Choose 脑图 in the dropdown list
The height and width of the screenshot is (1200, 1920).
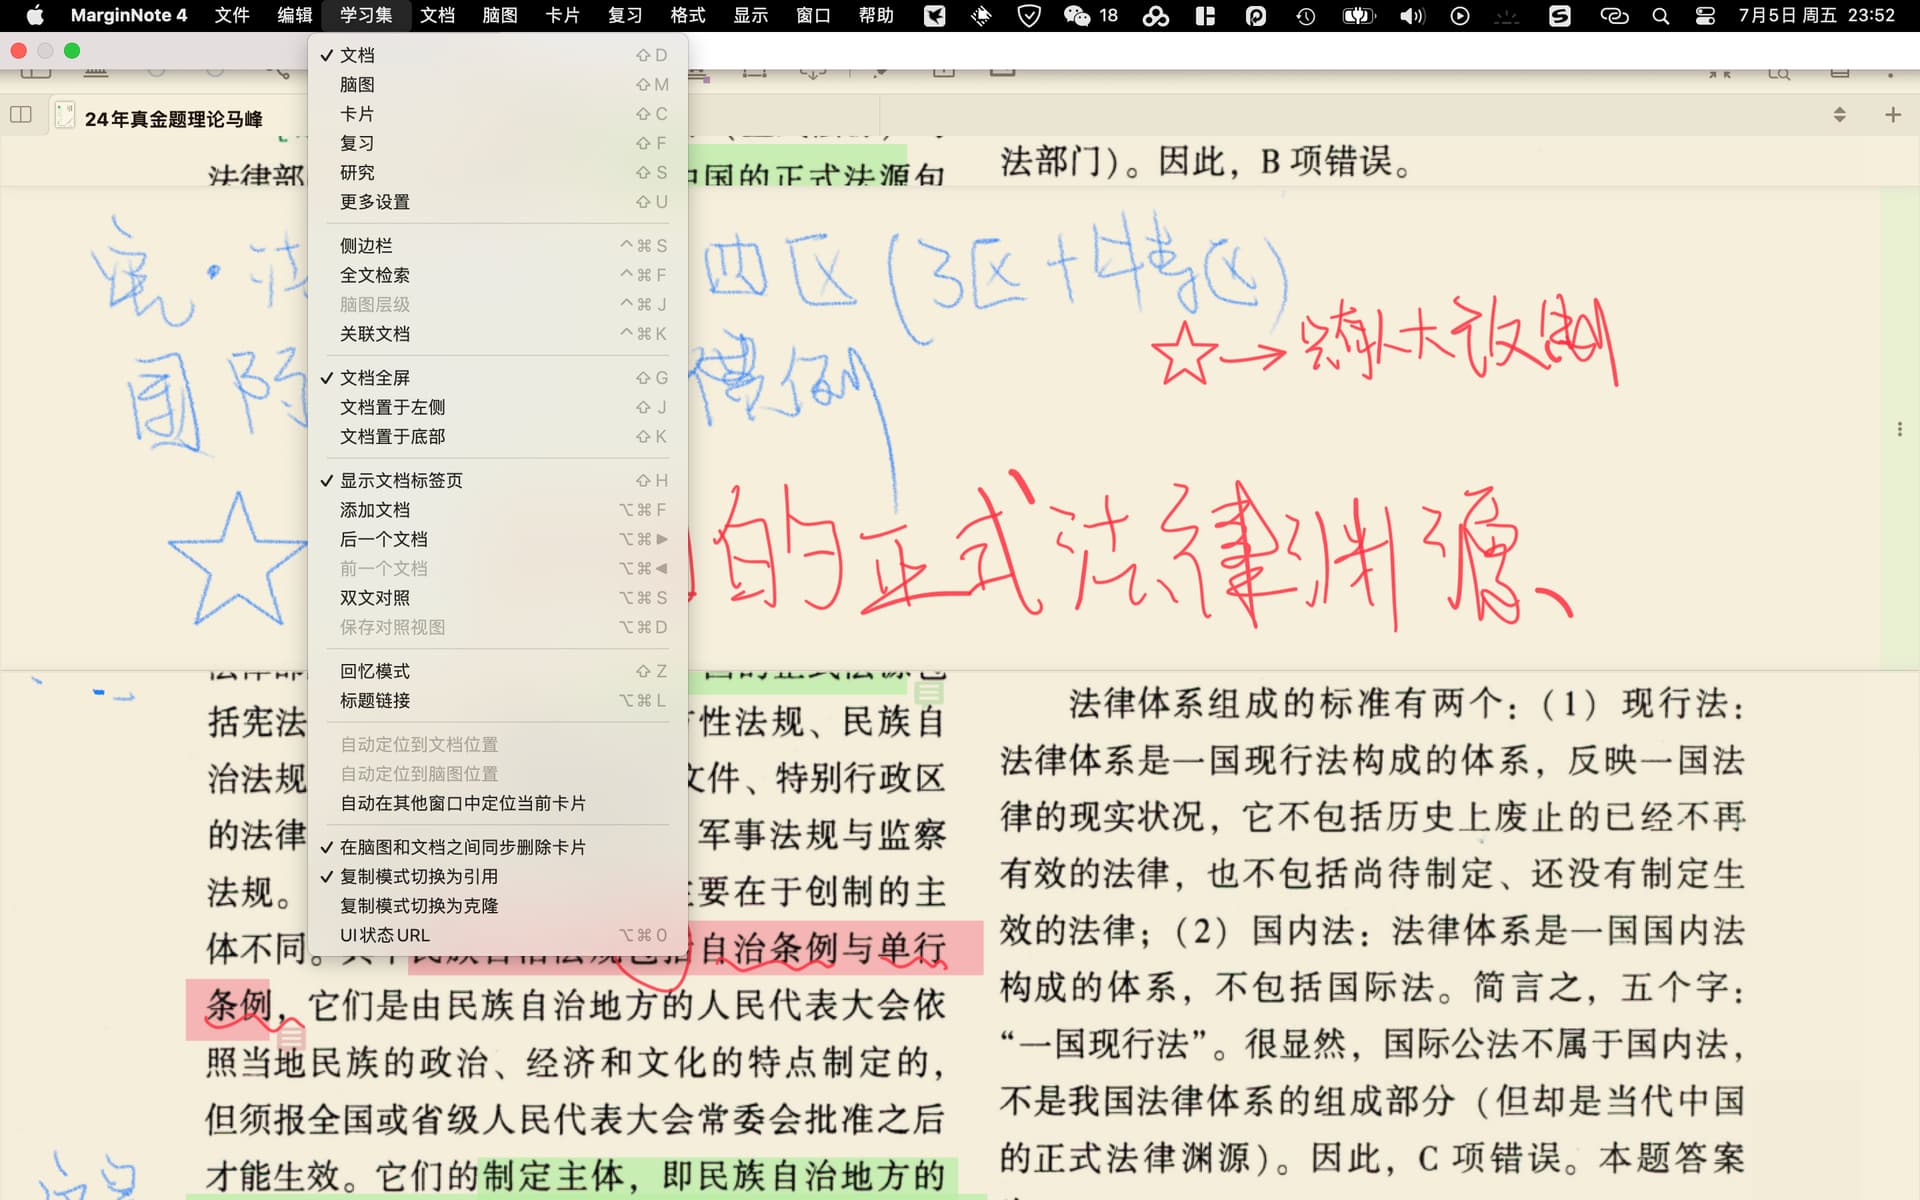[x=497, y=85]
